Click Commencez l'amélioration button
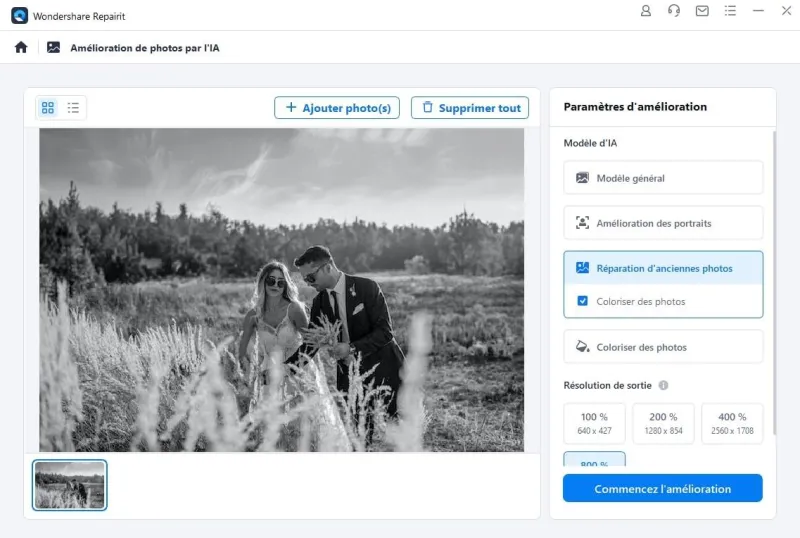The image size is (800, 538). pos(662,489)
